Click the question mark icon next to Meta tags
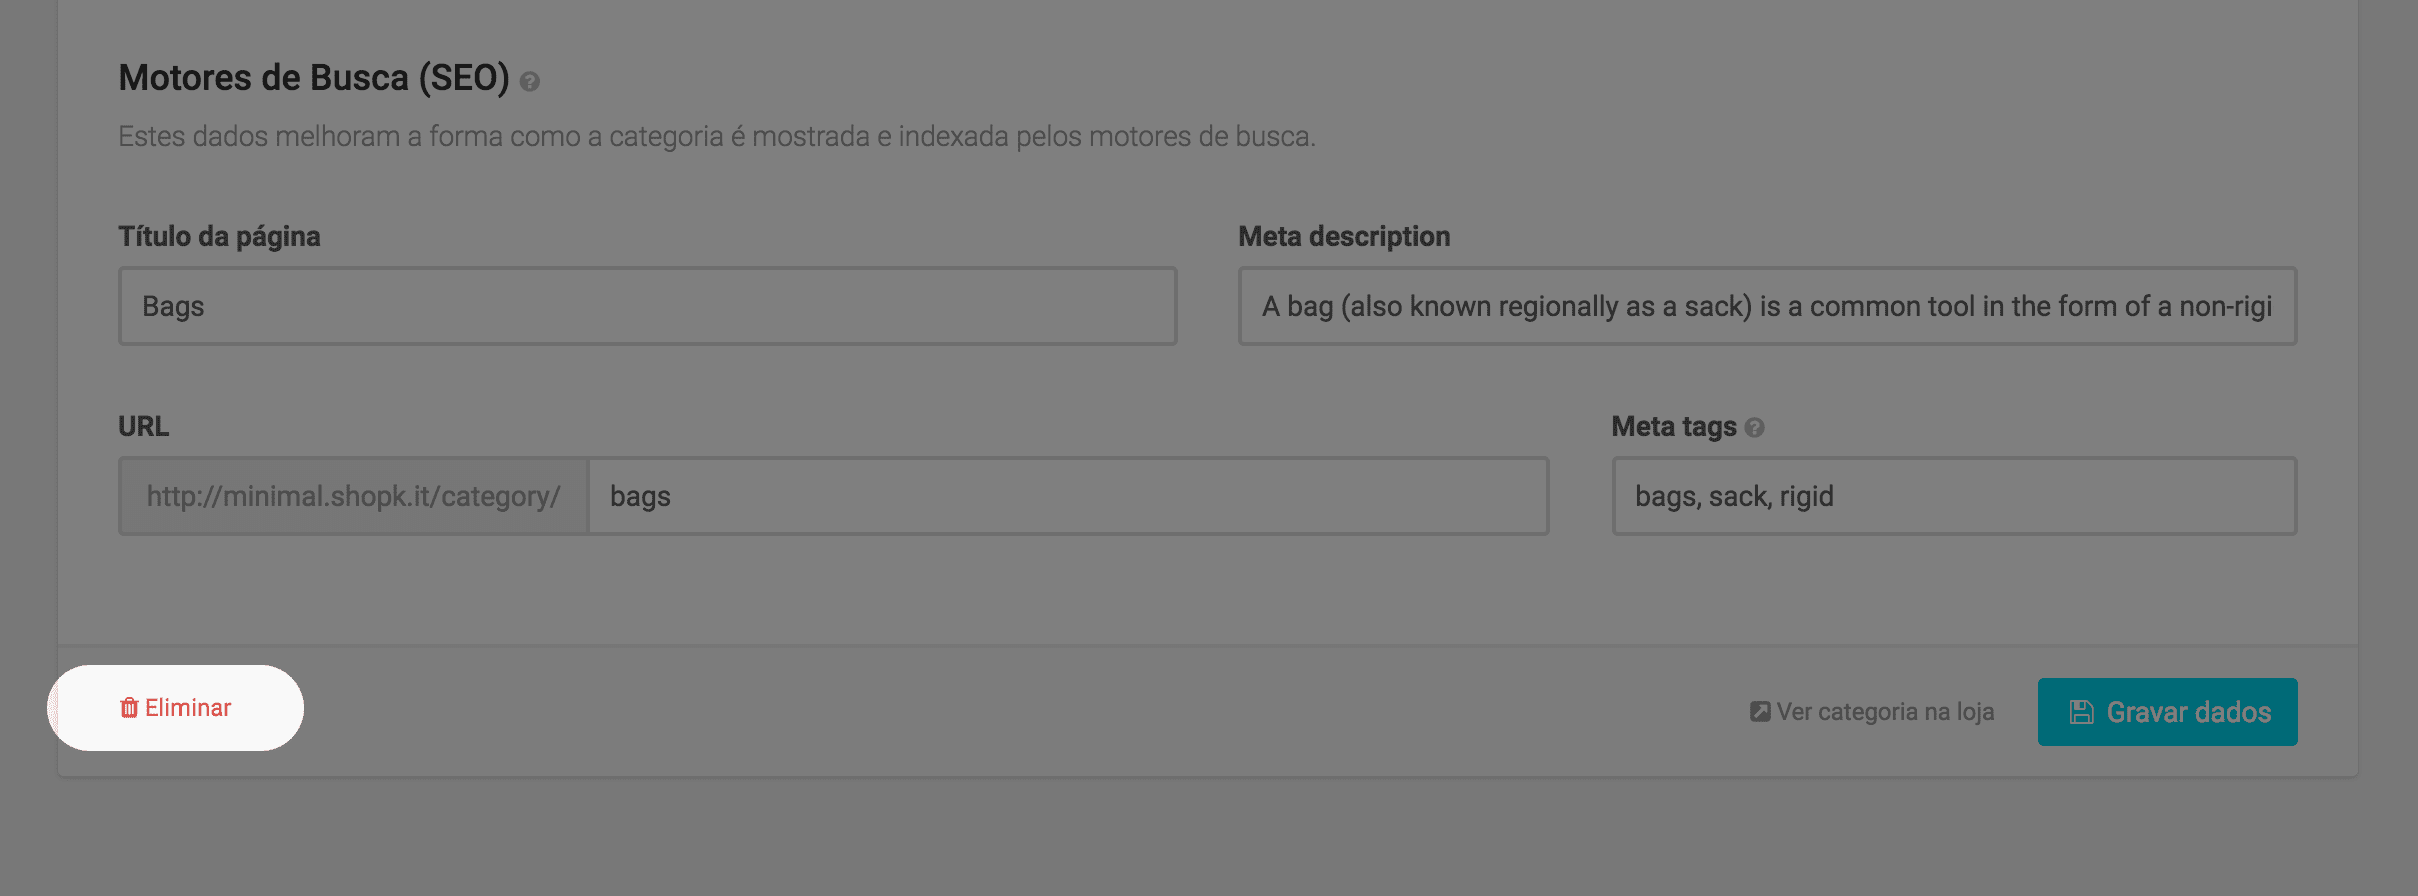Viewport: 2418px width, 896px height. pyautogui.click(x=1754, y=428)
